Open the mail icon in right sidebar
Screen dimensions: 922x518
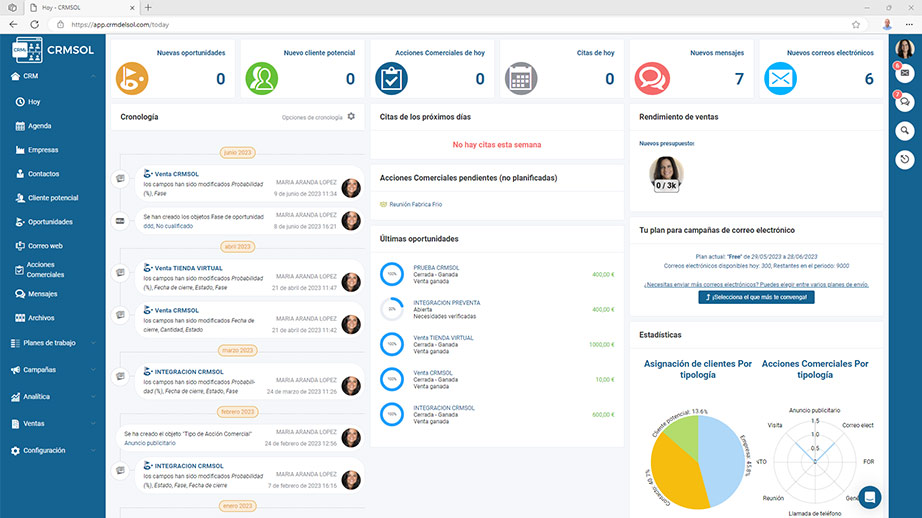click(x=904, y=73)
